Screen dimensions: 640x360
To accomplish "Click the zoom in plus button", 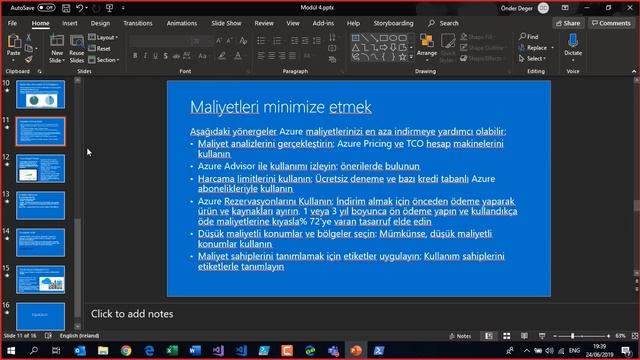I will 608,336.
